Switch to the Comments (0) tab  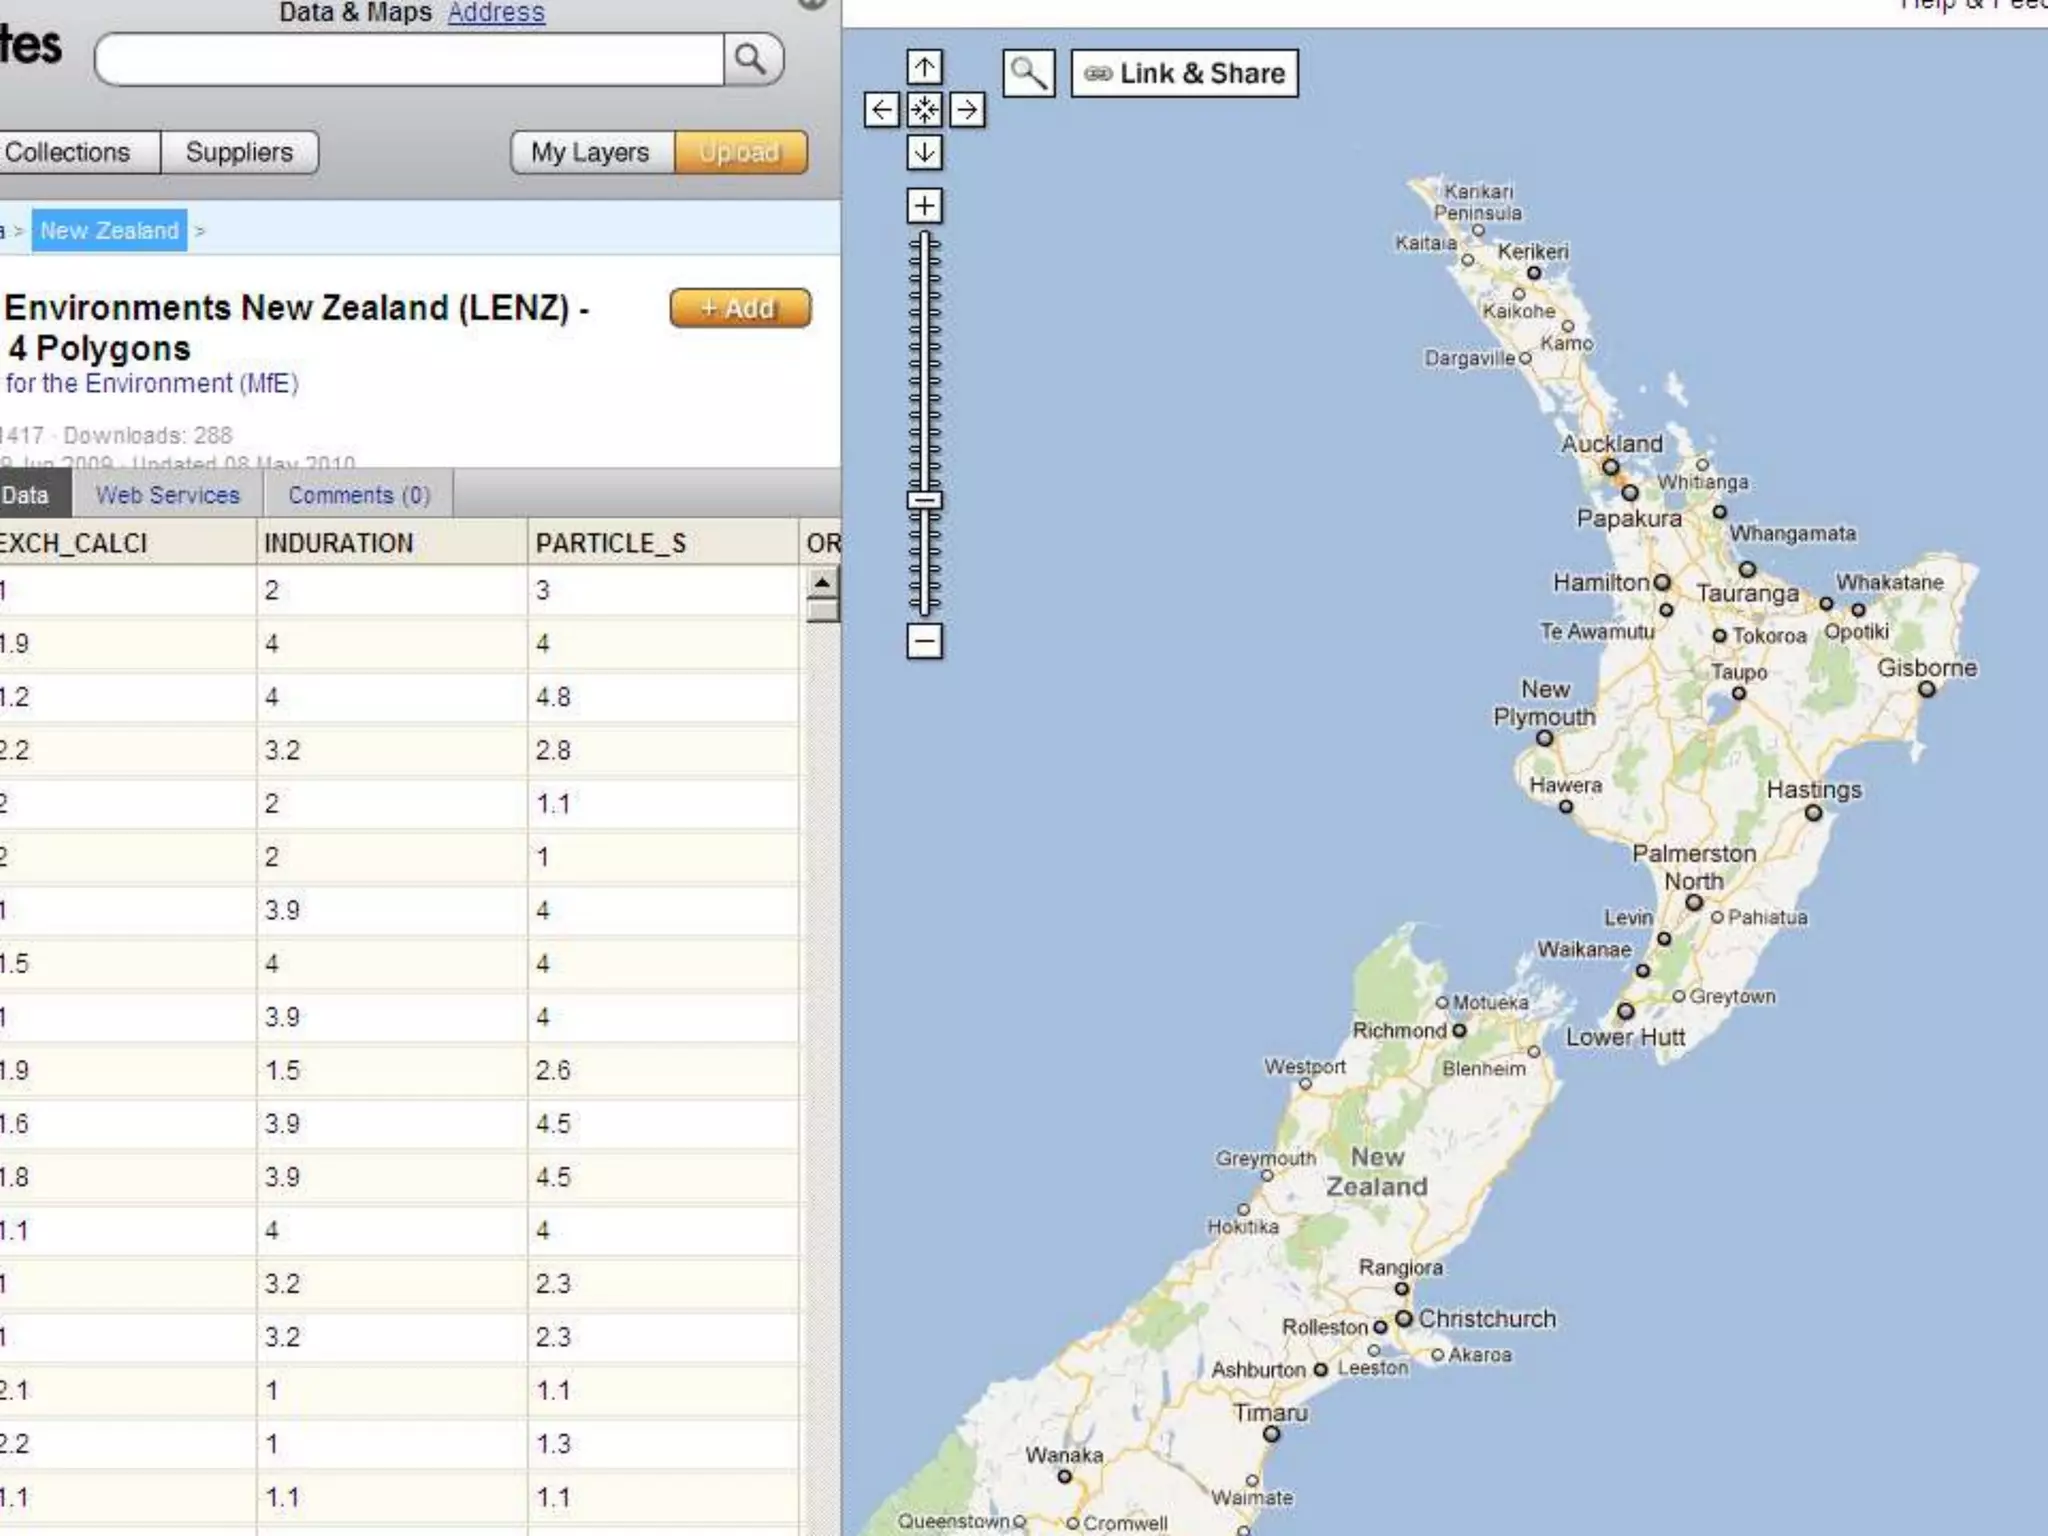point(359,495)
